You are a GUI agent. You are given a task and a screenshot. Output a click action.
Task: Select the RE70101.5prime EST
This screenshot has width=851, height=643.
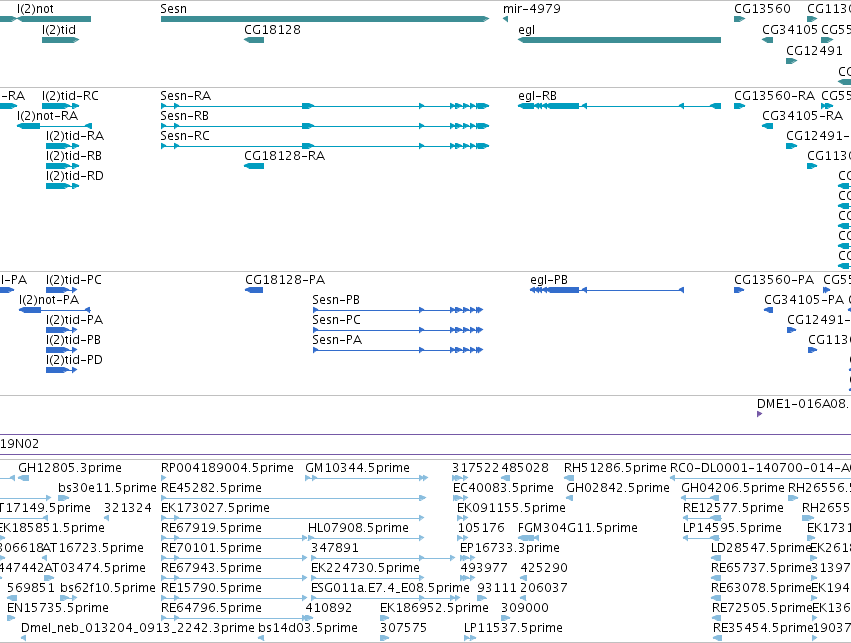tap(234, 558)
